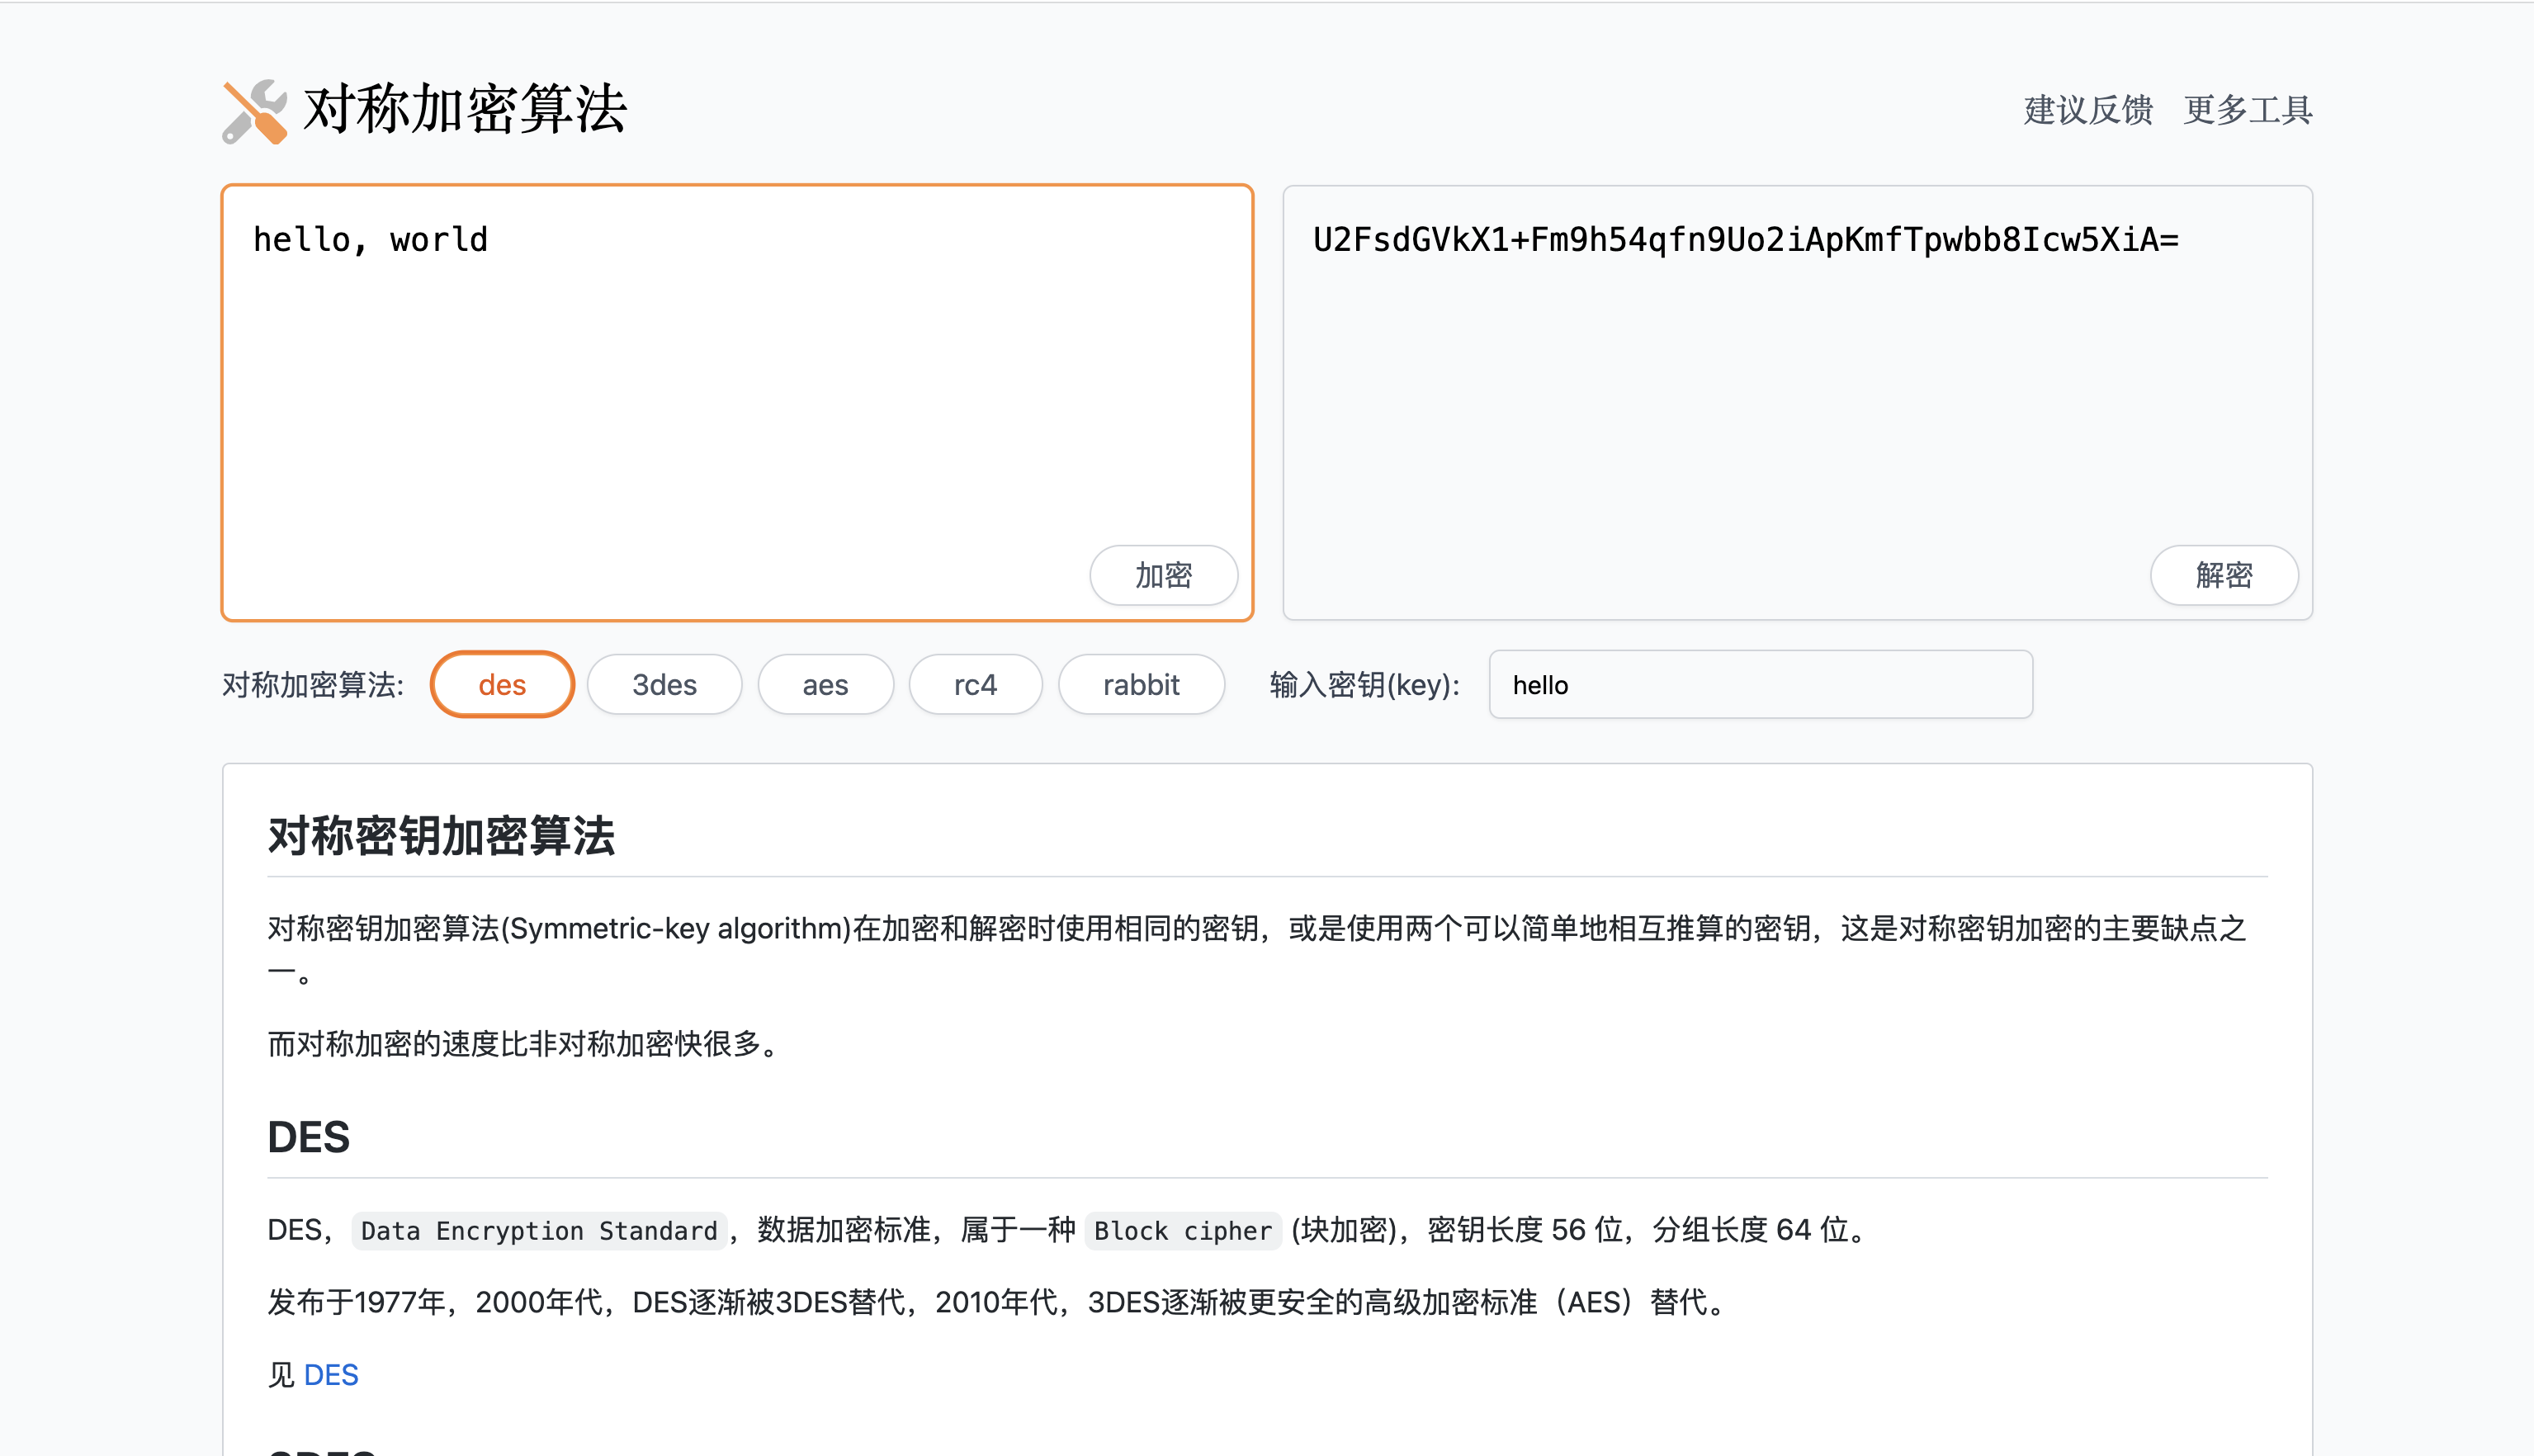The height and width of the screenshot is (1456, 2534).
Task: Select the rabbit algorithm option
Action: (1141, 685)
